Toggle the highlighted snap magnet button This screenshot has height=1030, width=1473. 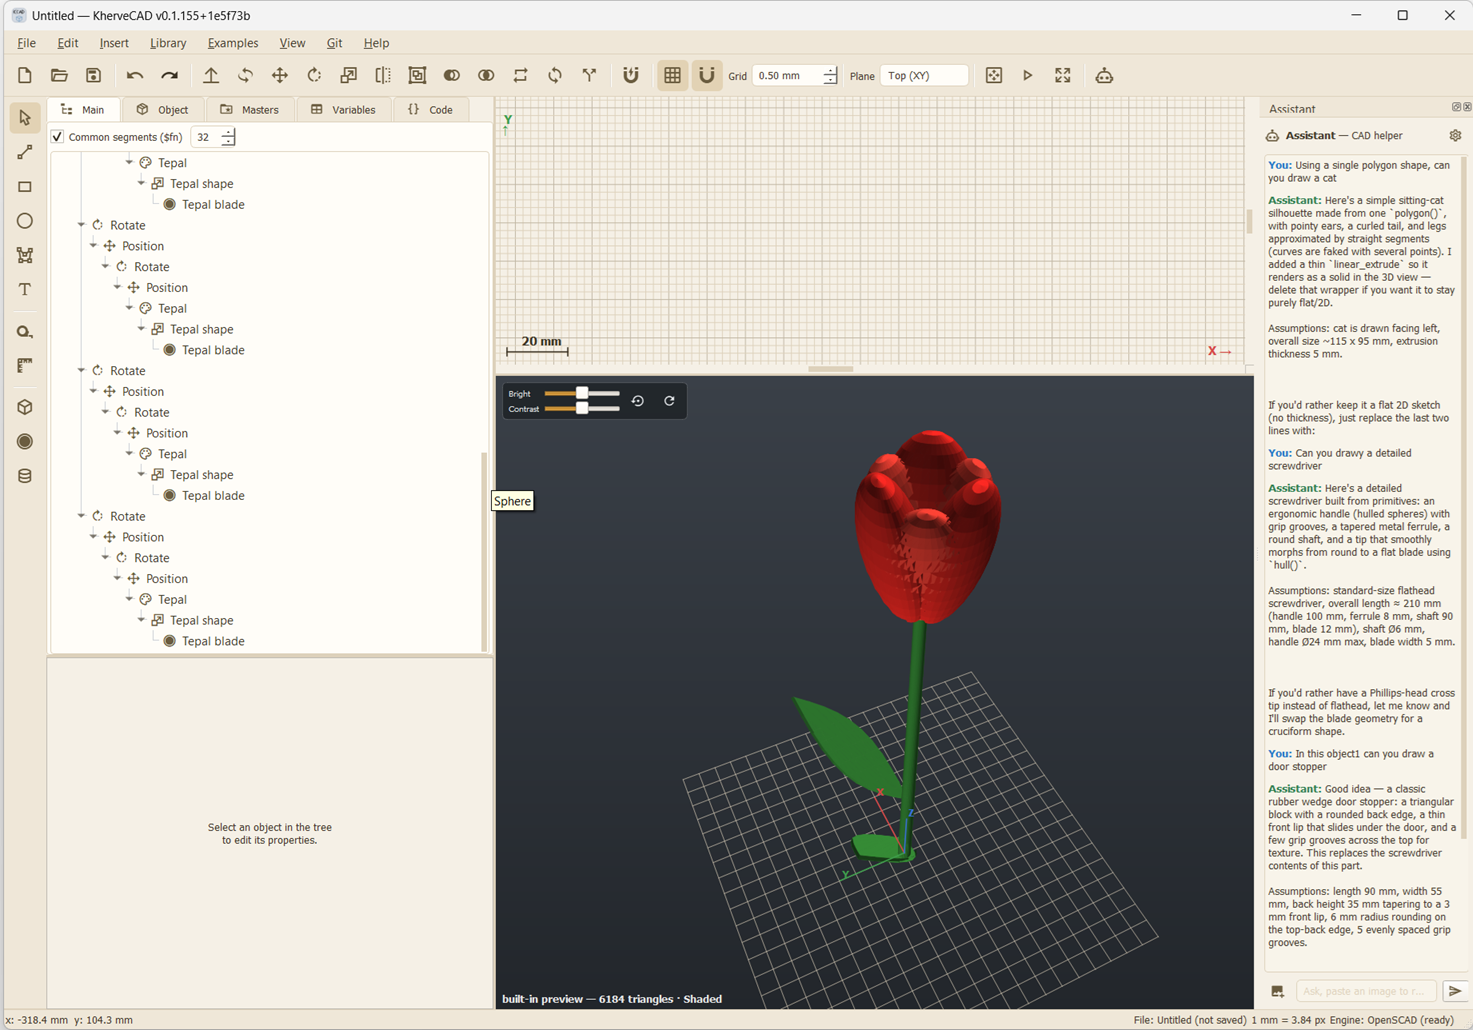point(707,76)
